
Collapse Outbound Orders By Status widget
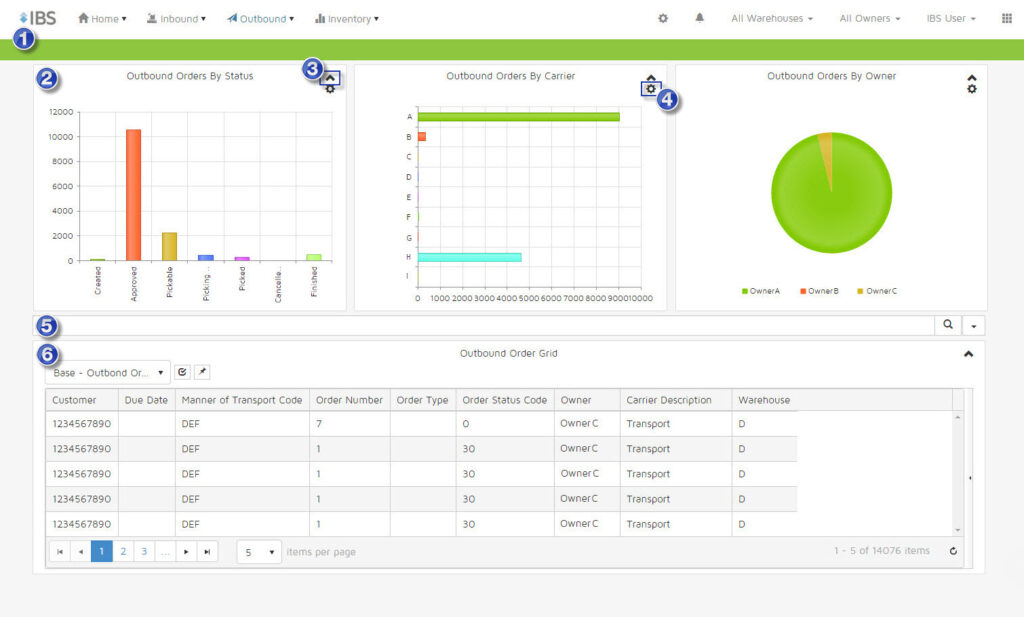click(x=330, y=78)
